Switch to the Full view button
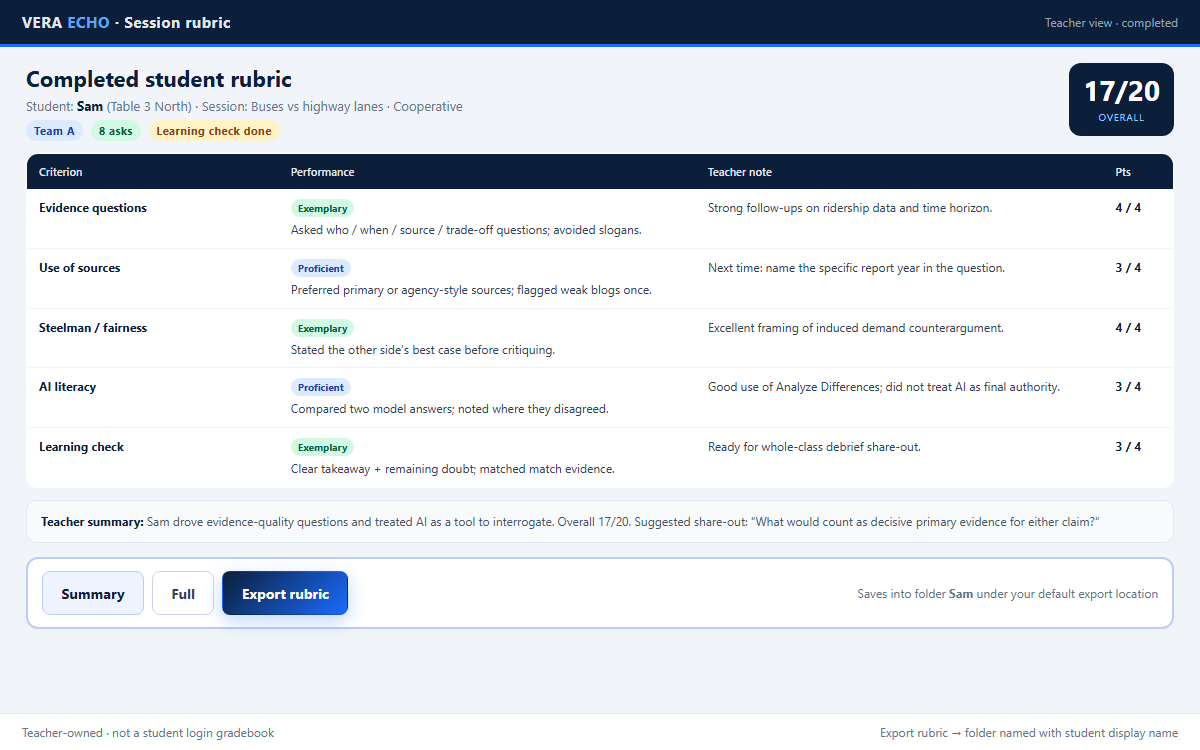1200x750 pixels. click(183, 593)
